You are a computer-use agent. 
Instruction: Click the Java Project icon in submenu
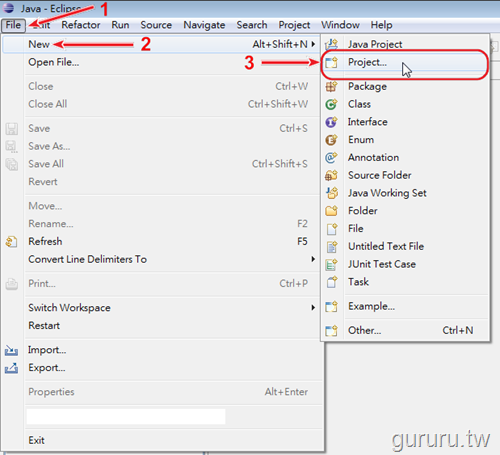331,44
